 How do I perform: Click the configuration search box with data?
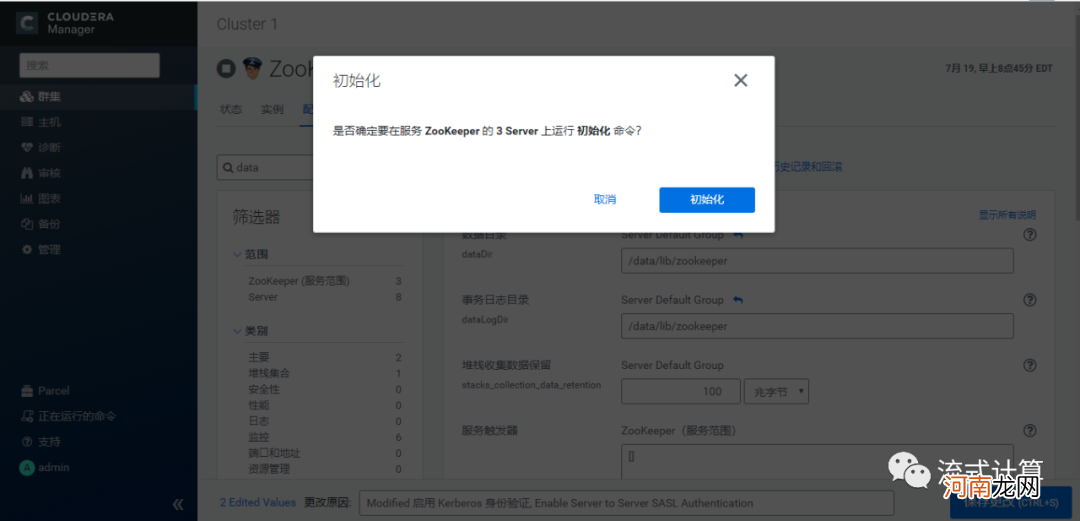pyautogui.click(x=265, y=167)
